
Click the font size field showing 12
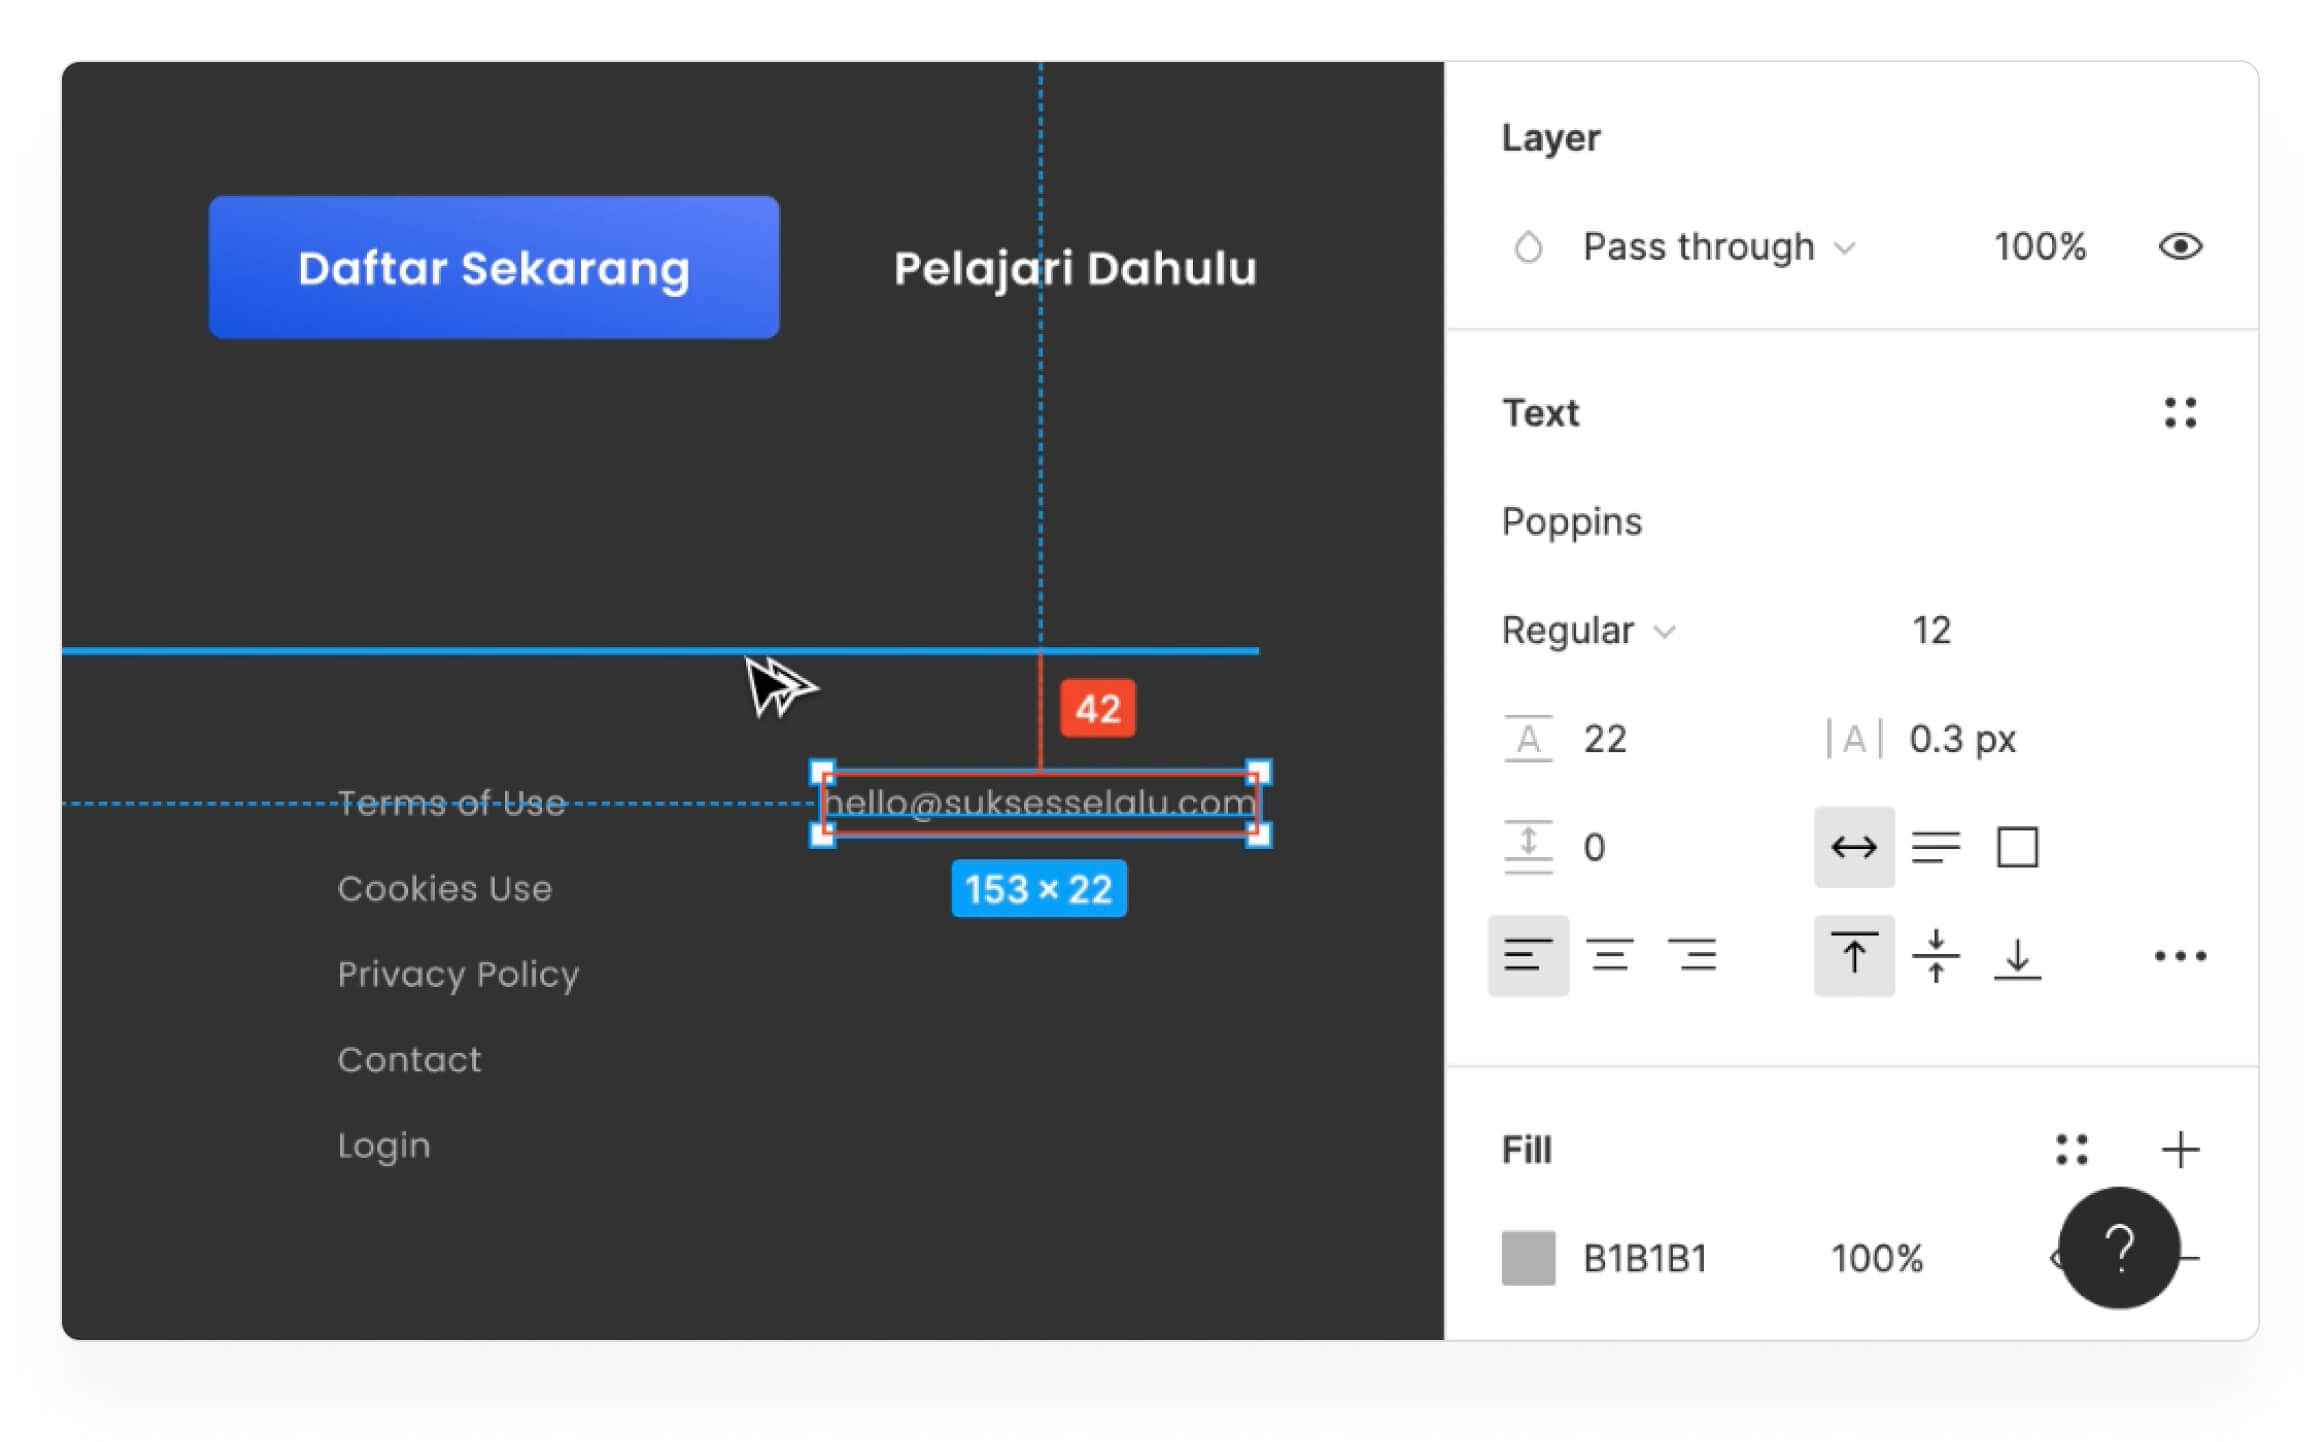[1930, 631]
